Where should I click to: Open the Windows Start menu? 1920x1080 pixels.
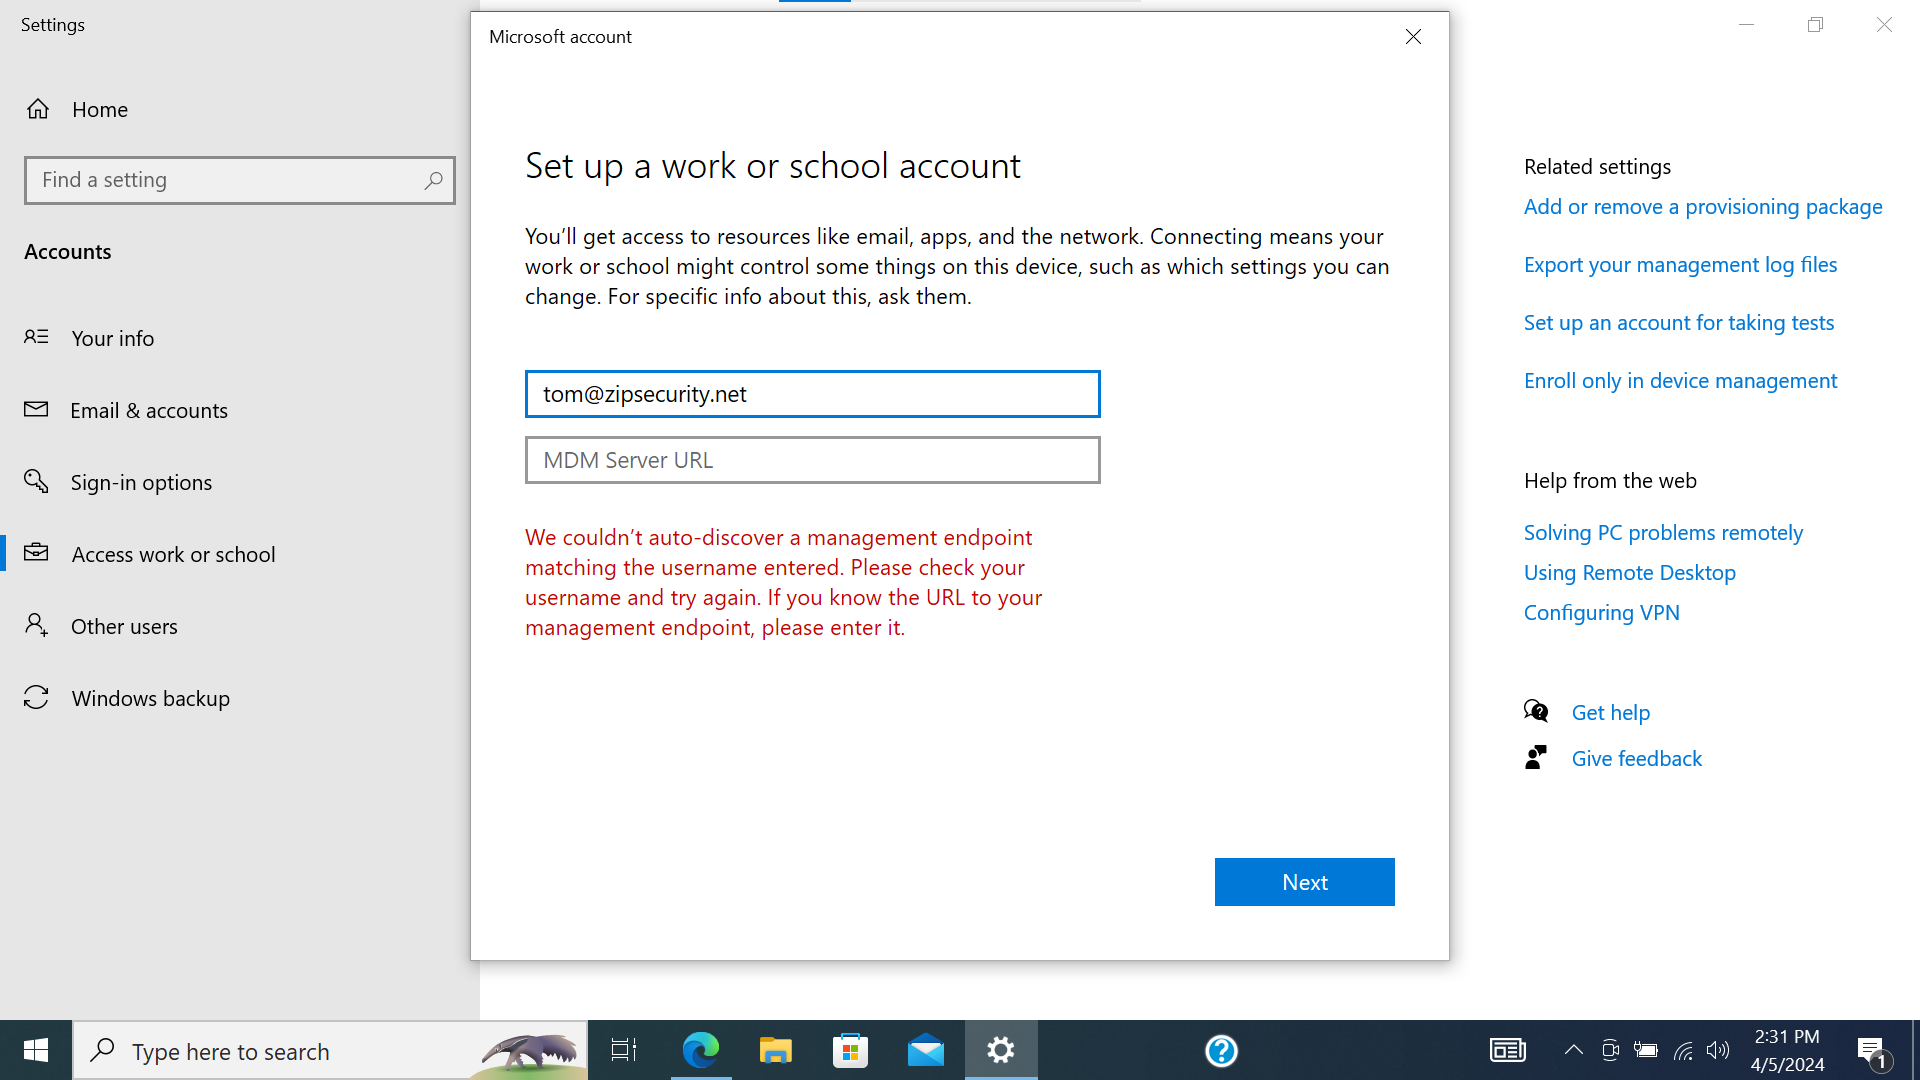[36, 1050]
